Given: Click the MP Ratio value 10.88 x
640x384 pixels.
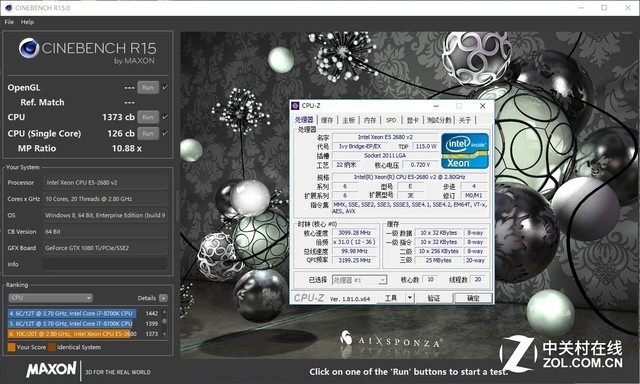Looking at the screenshot, I should pos(127,149).
